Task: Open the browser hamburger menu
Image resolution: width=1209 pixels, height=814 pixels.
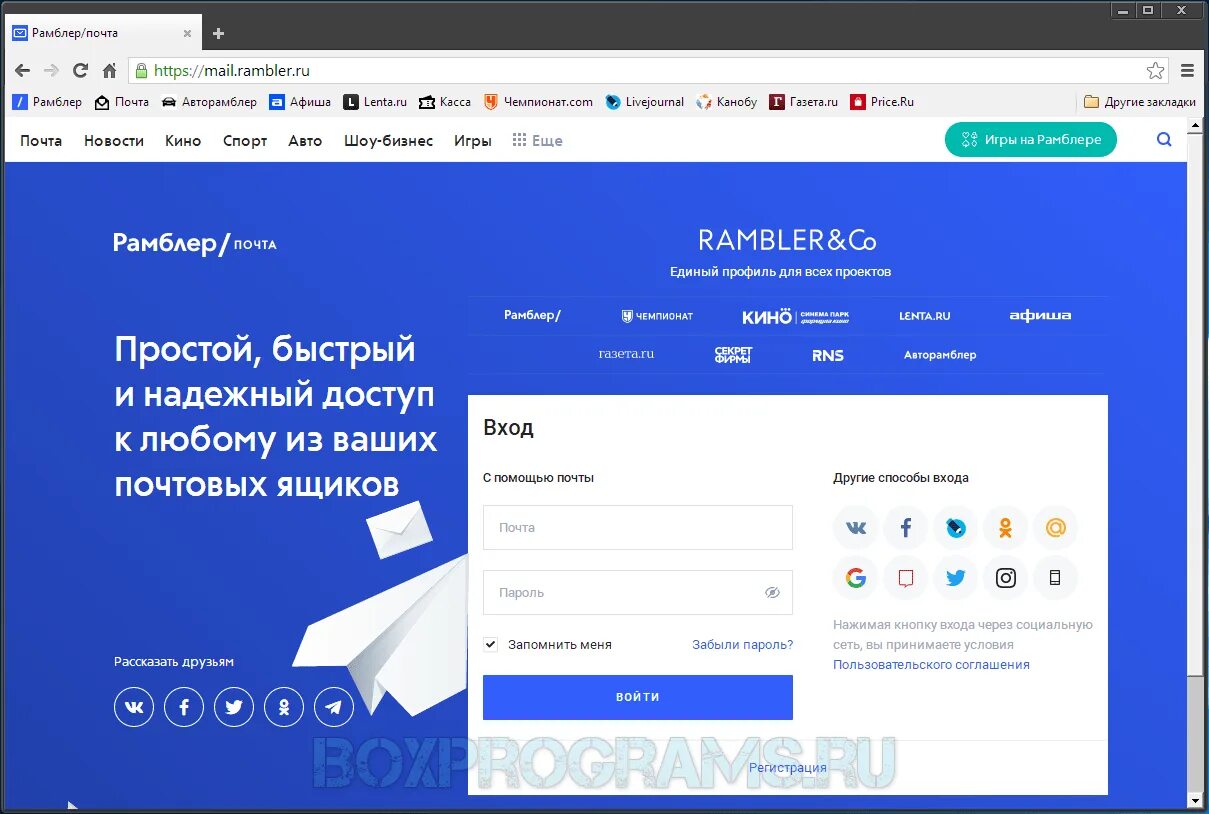Action: click(x=1188, y=71)
